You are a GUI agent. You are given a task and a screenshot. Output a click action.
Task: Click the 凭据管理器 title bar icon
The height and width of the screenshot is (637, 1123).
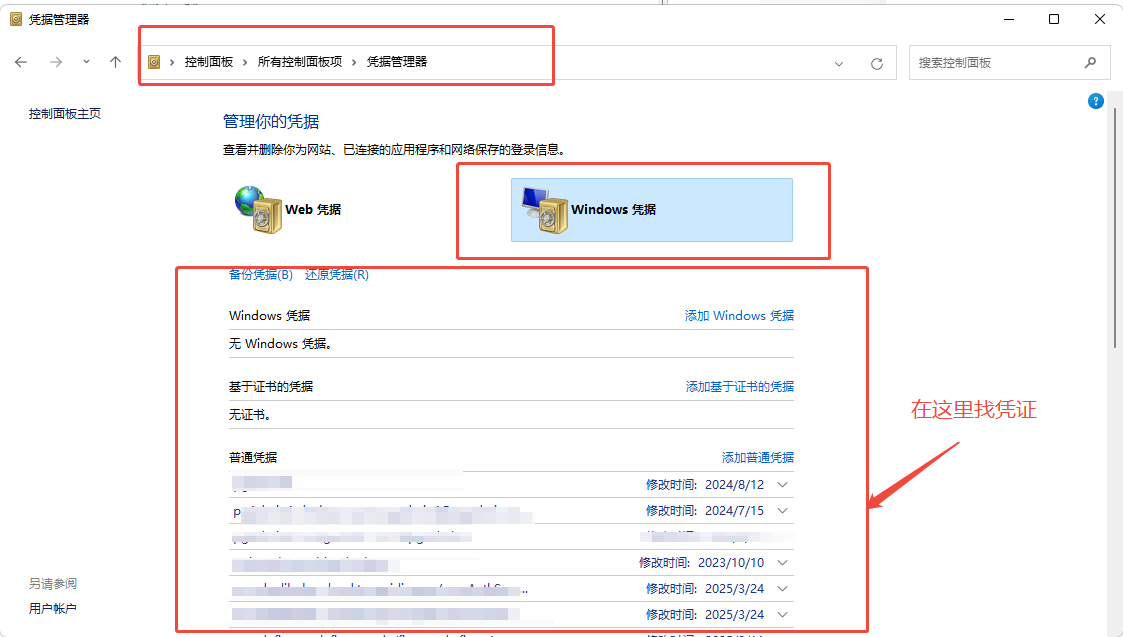(16, 19)
